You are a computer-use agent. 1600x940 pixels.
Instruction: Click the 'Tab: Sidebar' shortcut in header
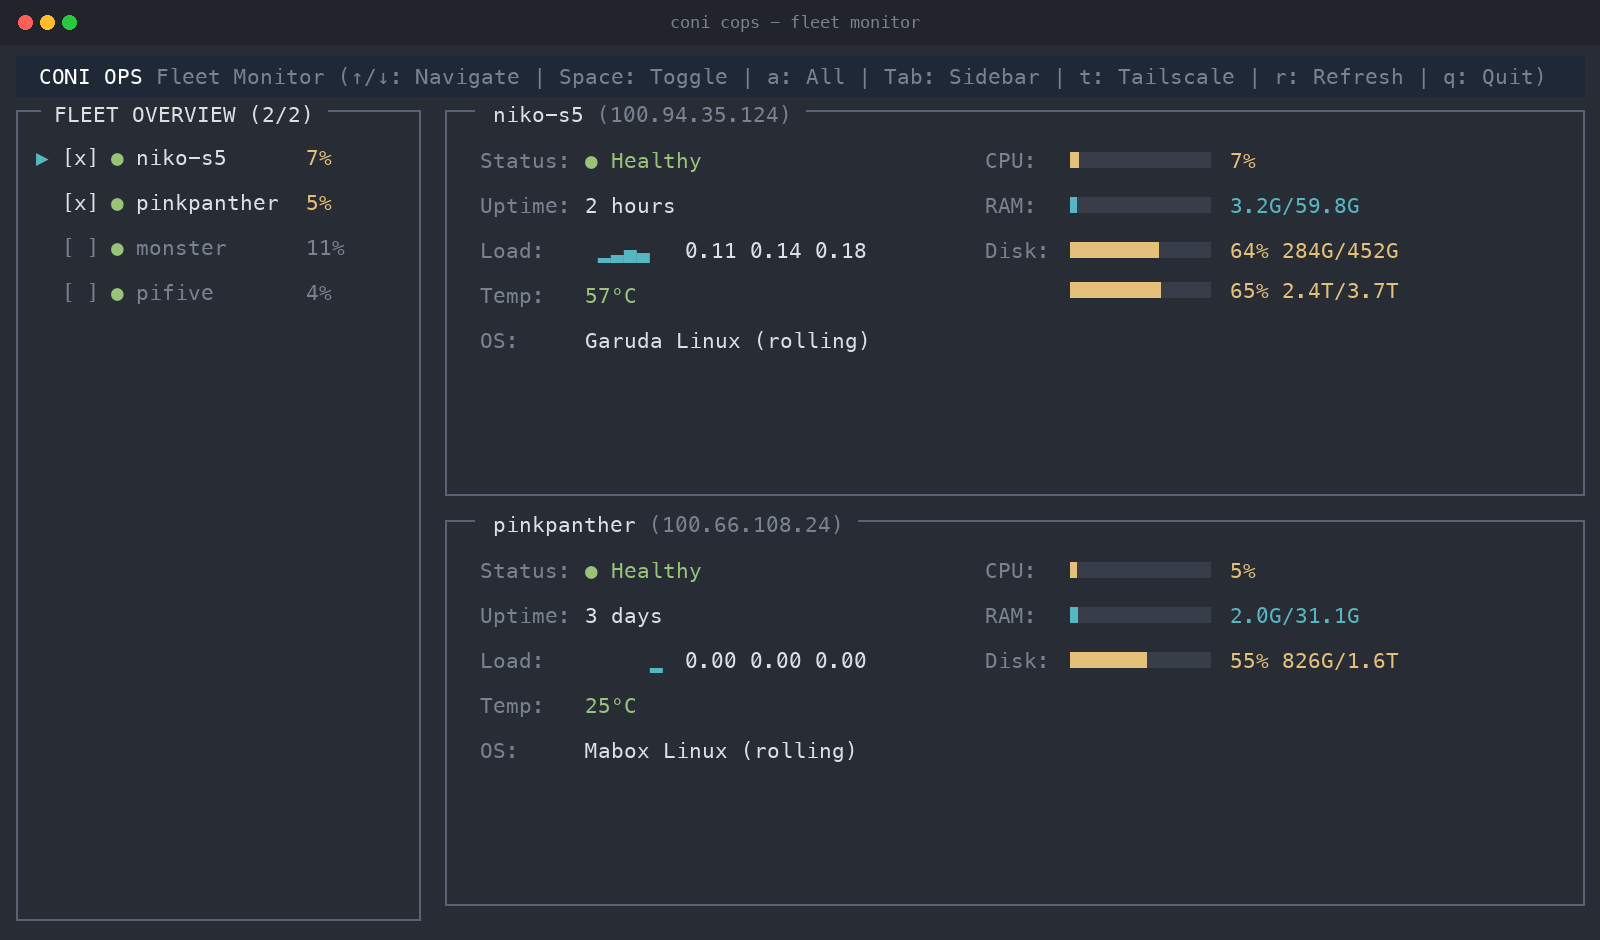(962, 77)
